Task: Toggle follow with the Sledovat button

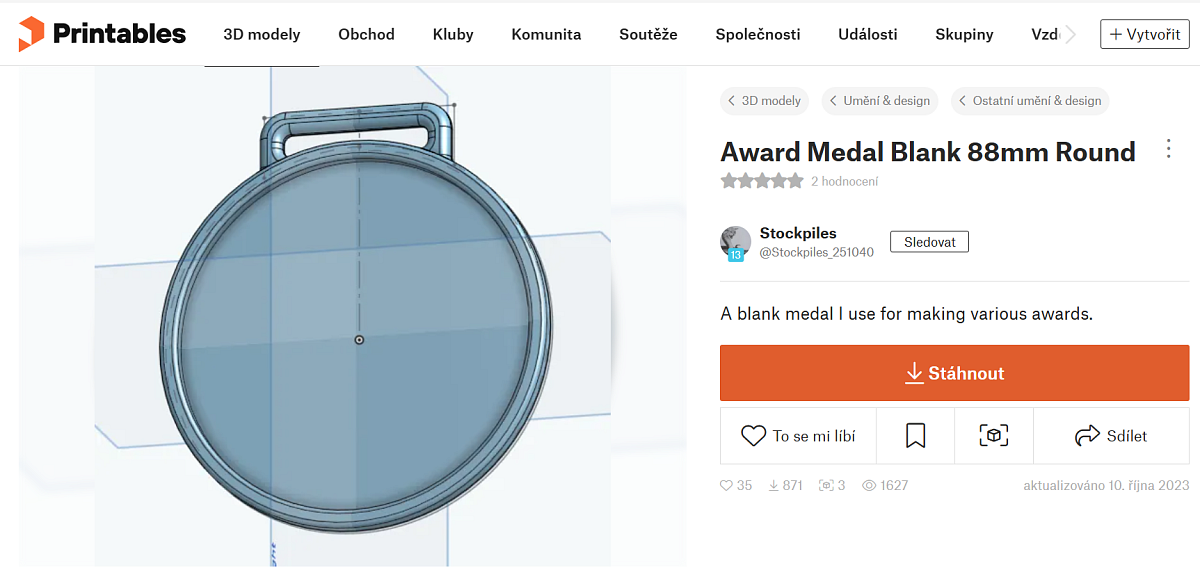Action: [929, 242]
